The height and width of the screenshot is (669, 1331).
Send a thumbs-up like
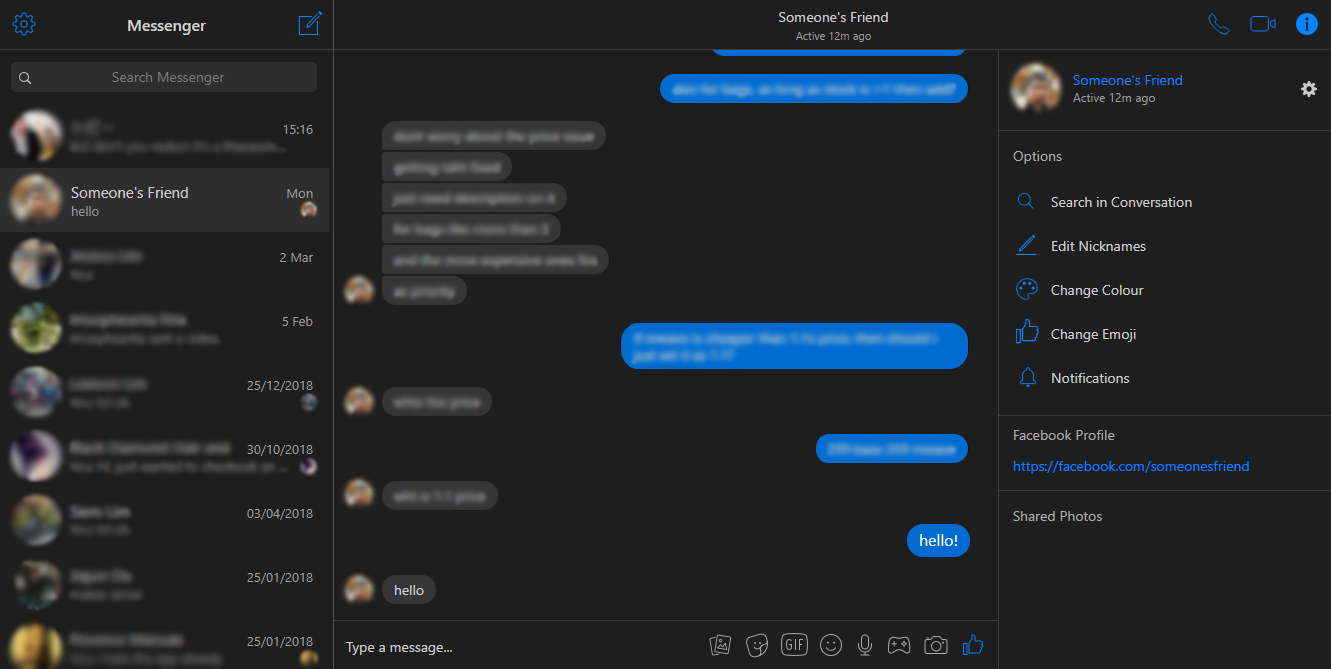point(972,645)
